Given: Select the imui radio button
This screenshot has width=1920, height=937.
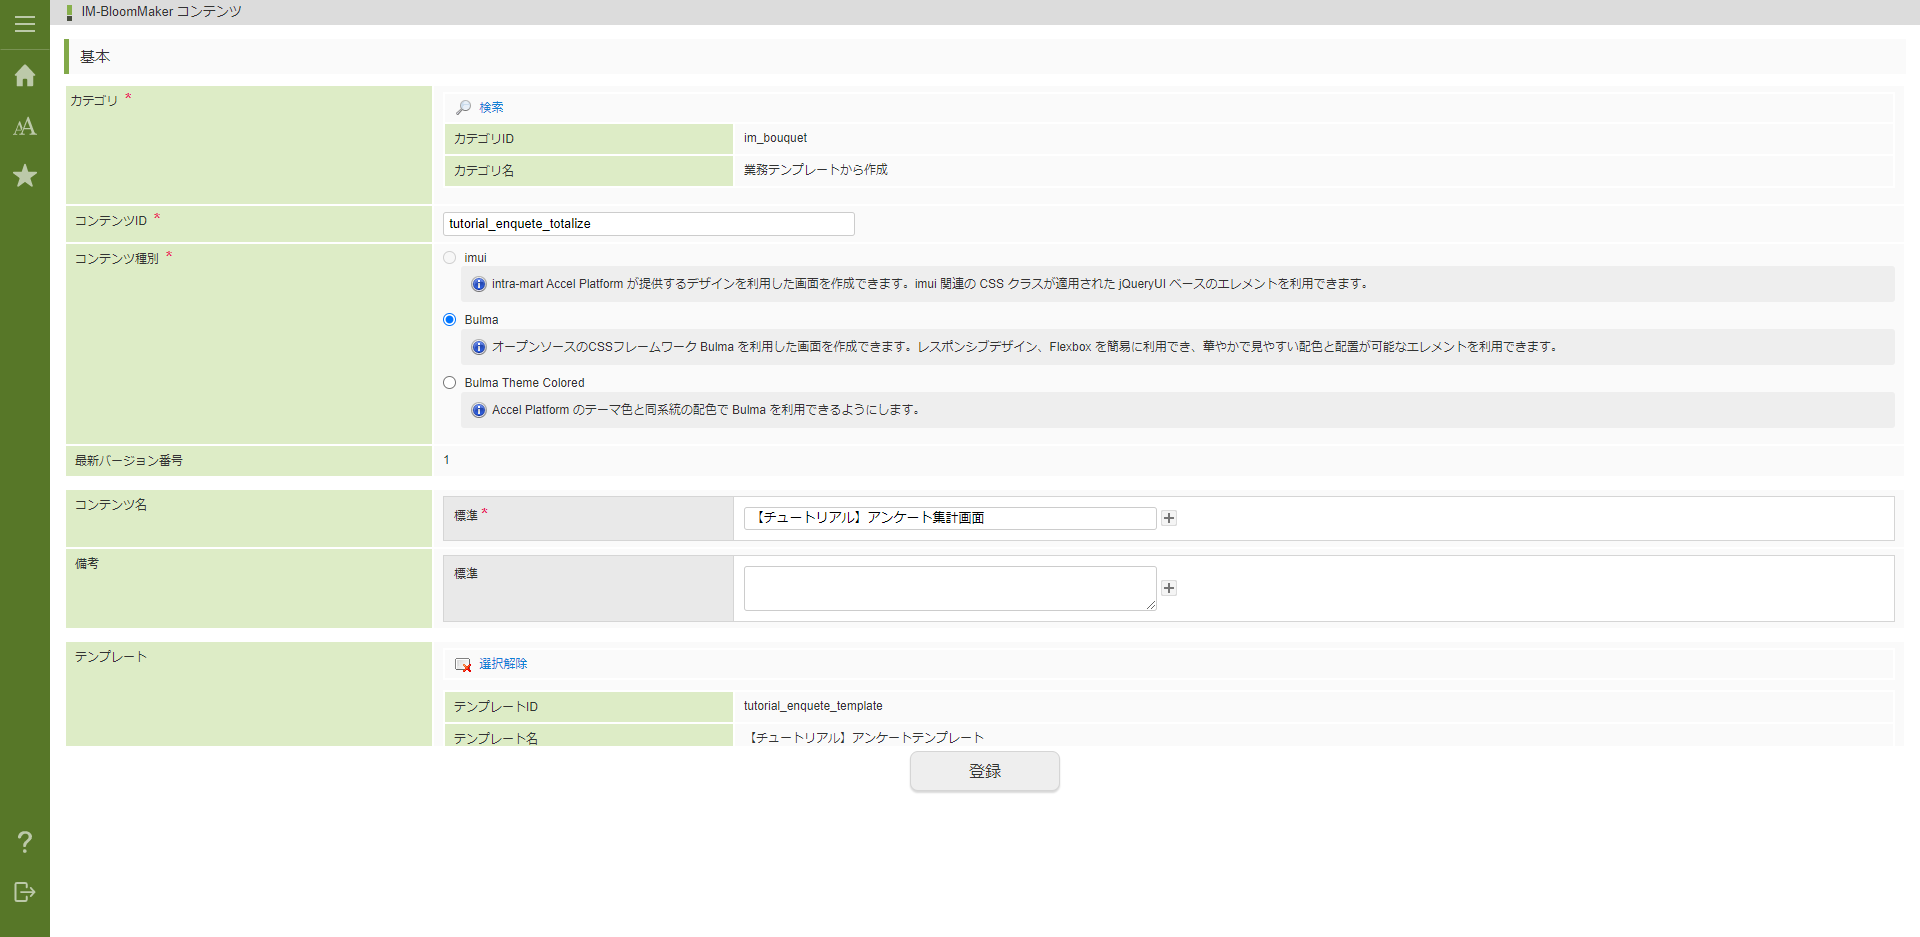Looking at the screenshot, I should [450, 258].
